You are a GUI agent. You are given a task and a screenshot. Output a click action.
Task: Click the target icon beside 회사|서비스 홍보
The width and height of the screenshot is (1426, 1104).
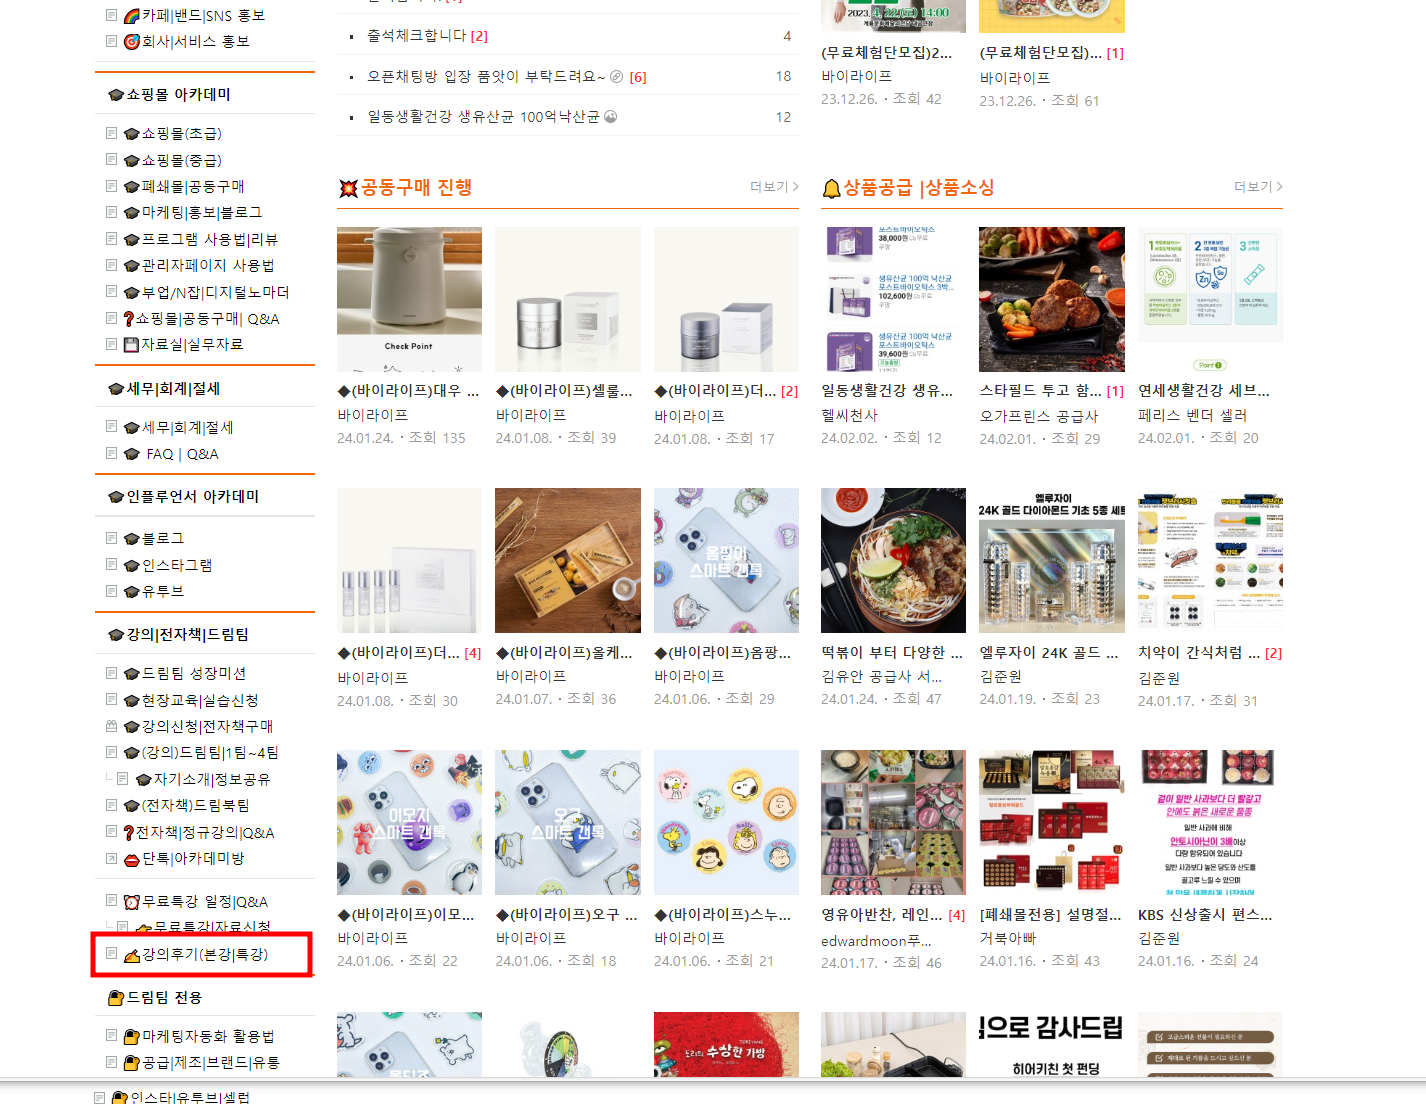coord(131,42)
